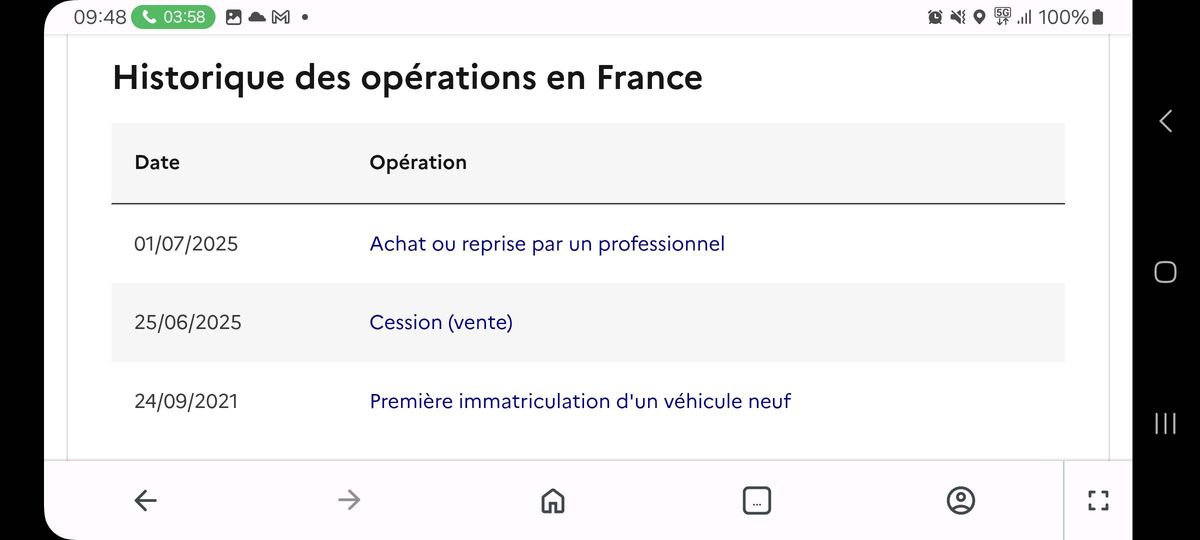The width and height of the screenshot is (1200, 540).
Task: Tap the alarm icon in status bar
Action: (x=935, y=17)
